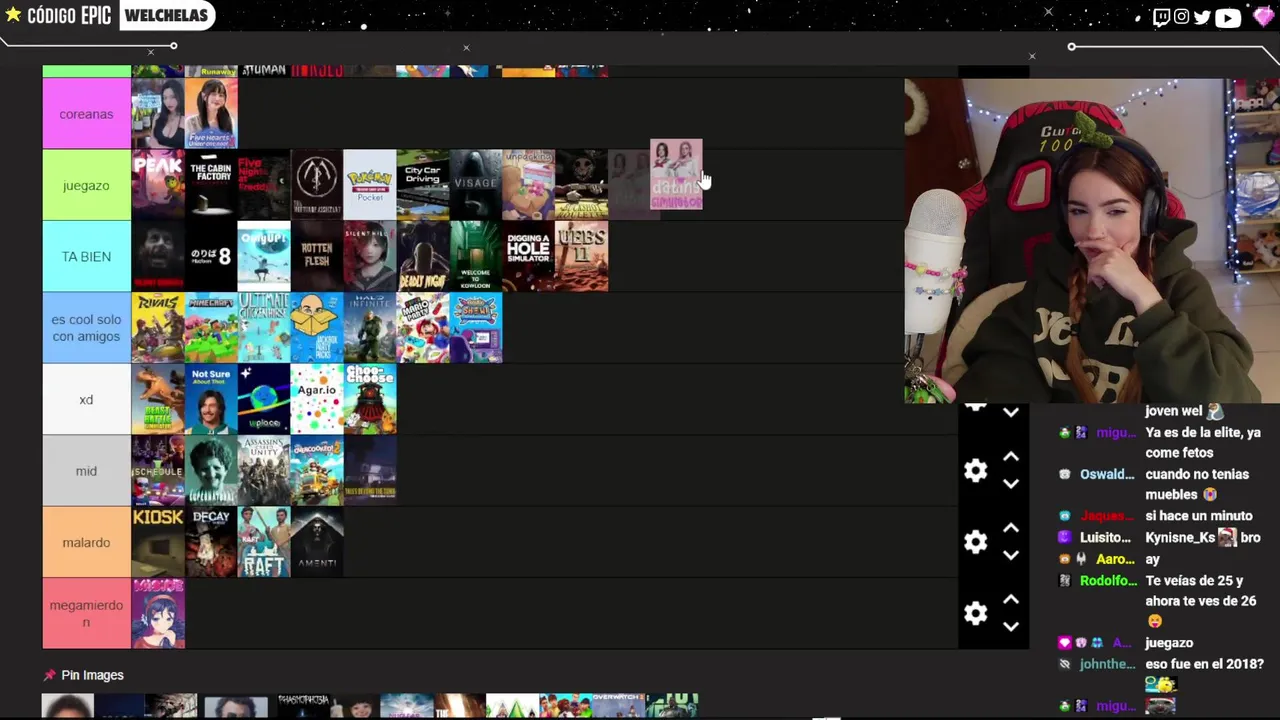Pick the Beast Battle Simulator tile
The image size is (1280, 720).
click(158, 399)
